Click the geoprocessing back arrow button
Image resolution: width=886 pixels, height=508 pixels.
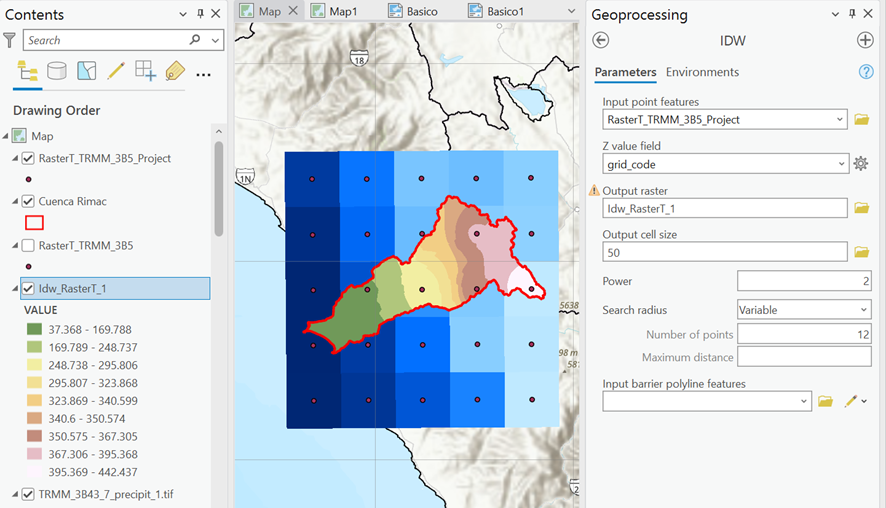601,40
